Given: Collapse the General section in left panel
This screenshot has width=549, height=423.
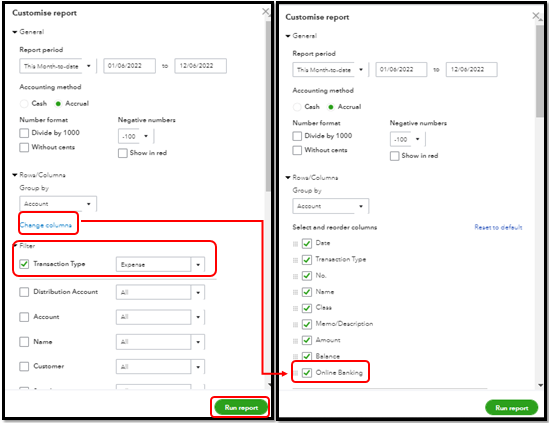Looking at the screenshot, I should 15,32.
